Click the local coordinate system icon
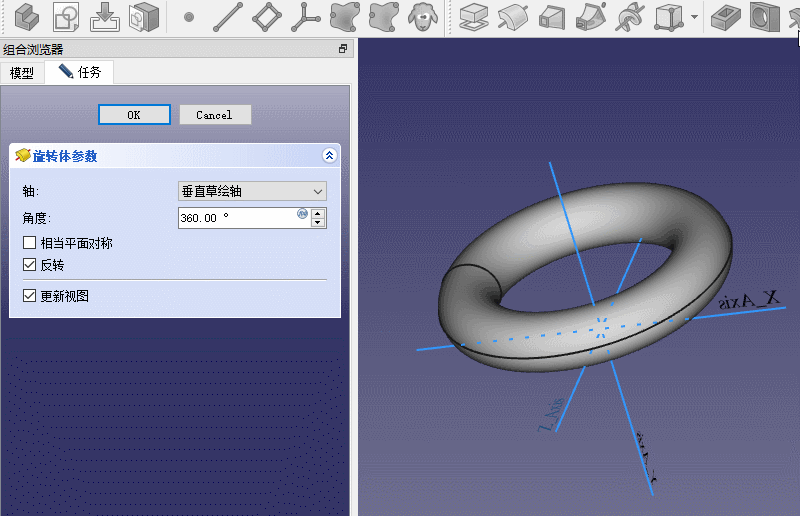This screenshot has width=800, height=516. [305, 17]
